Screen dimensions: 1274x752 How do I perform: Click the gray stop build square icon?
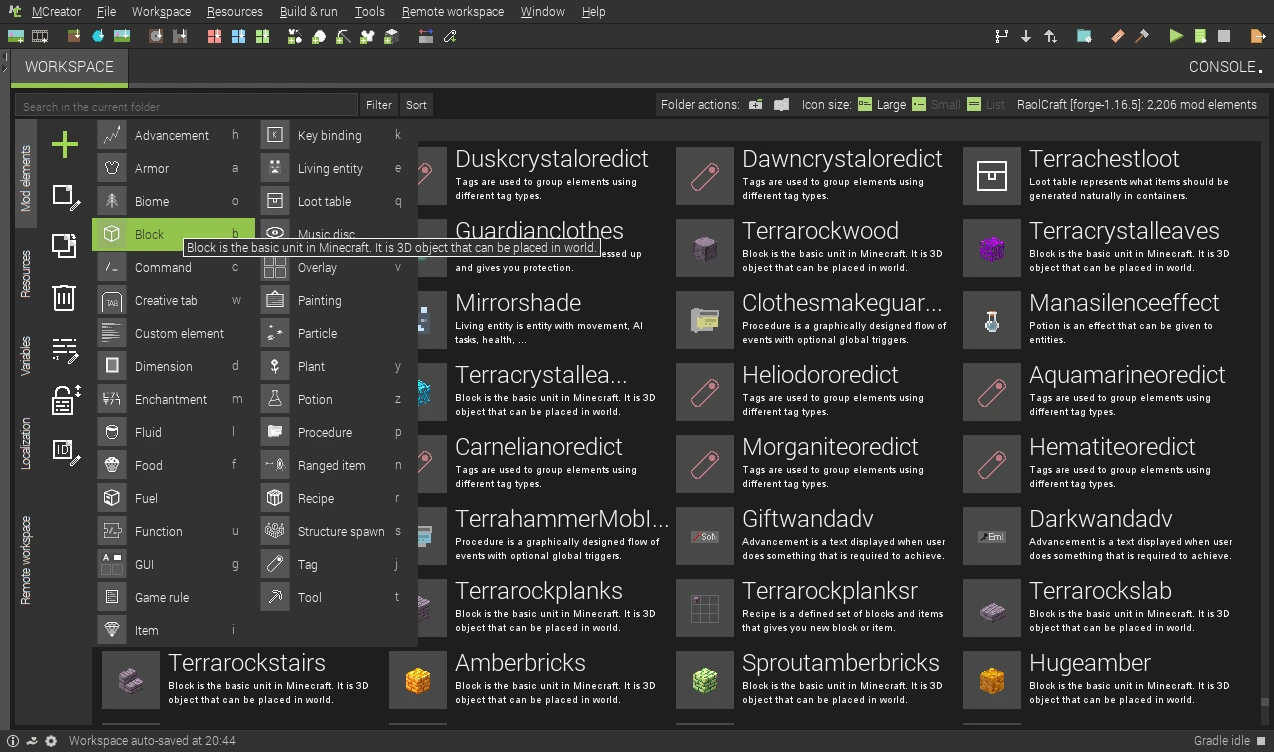(x=1224, y=36)
